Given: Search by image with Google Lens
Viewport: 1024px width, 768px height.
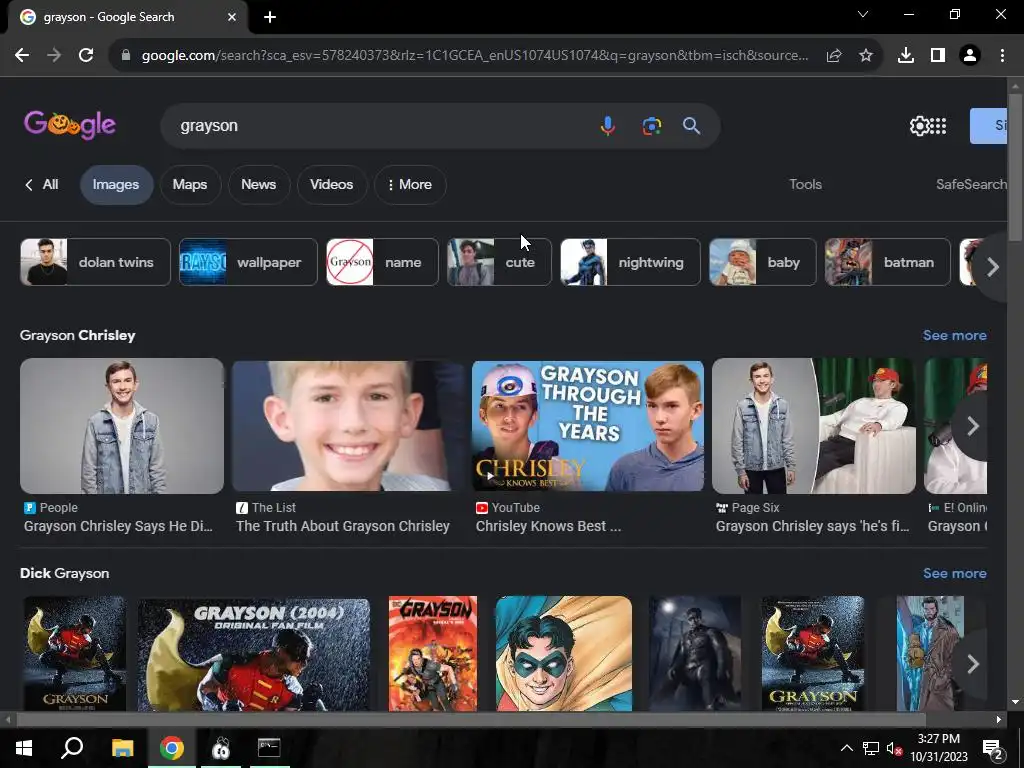Looking at the screenshot, I should (x=651, y=125).
